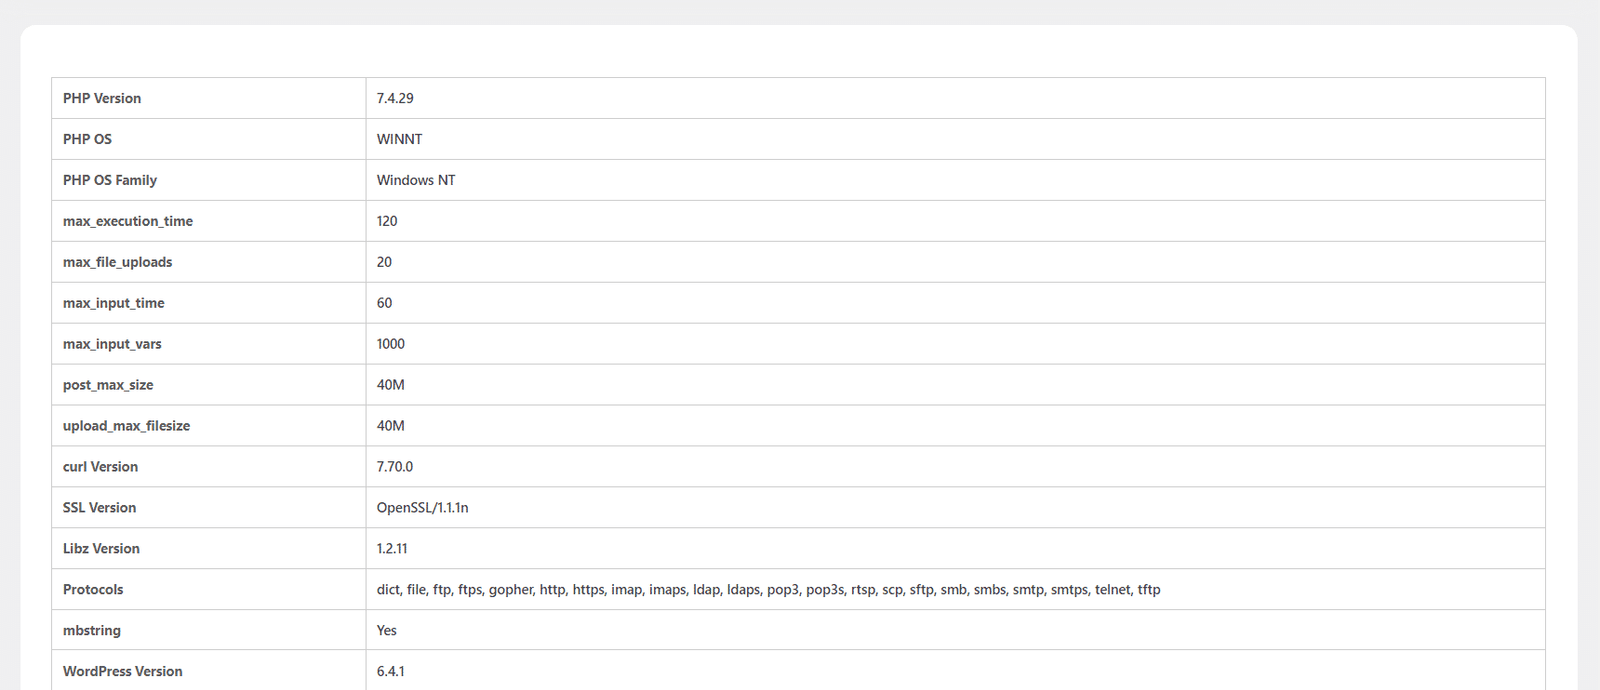Select the post_max_size label

coord(108,385)
